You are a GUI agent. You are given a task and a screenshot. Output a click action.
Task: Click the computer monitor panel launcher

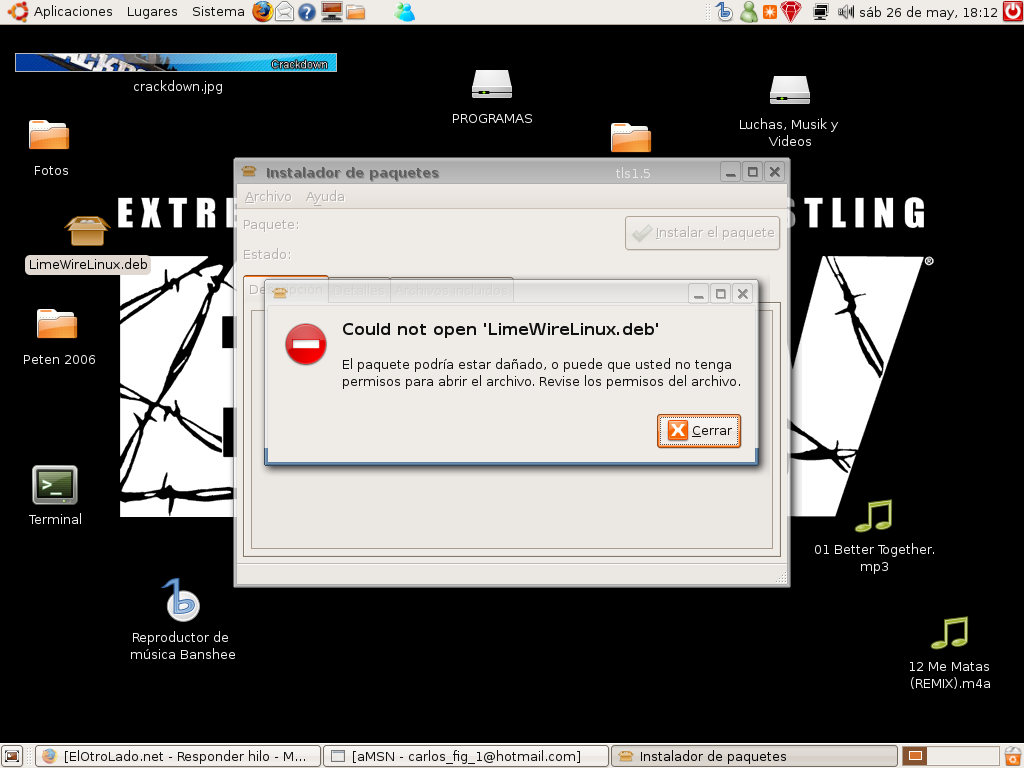[x=332, y=12]
